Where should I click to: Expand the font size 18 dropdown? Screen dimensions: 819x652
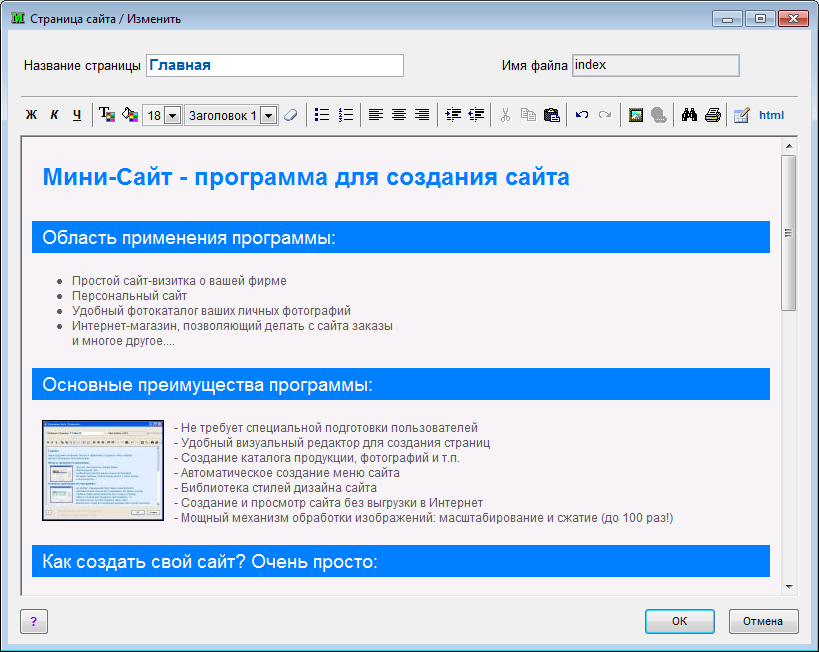(x=172, y=116)
